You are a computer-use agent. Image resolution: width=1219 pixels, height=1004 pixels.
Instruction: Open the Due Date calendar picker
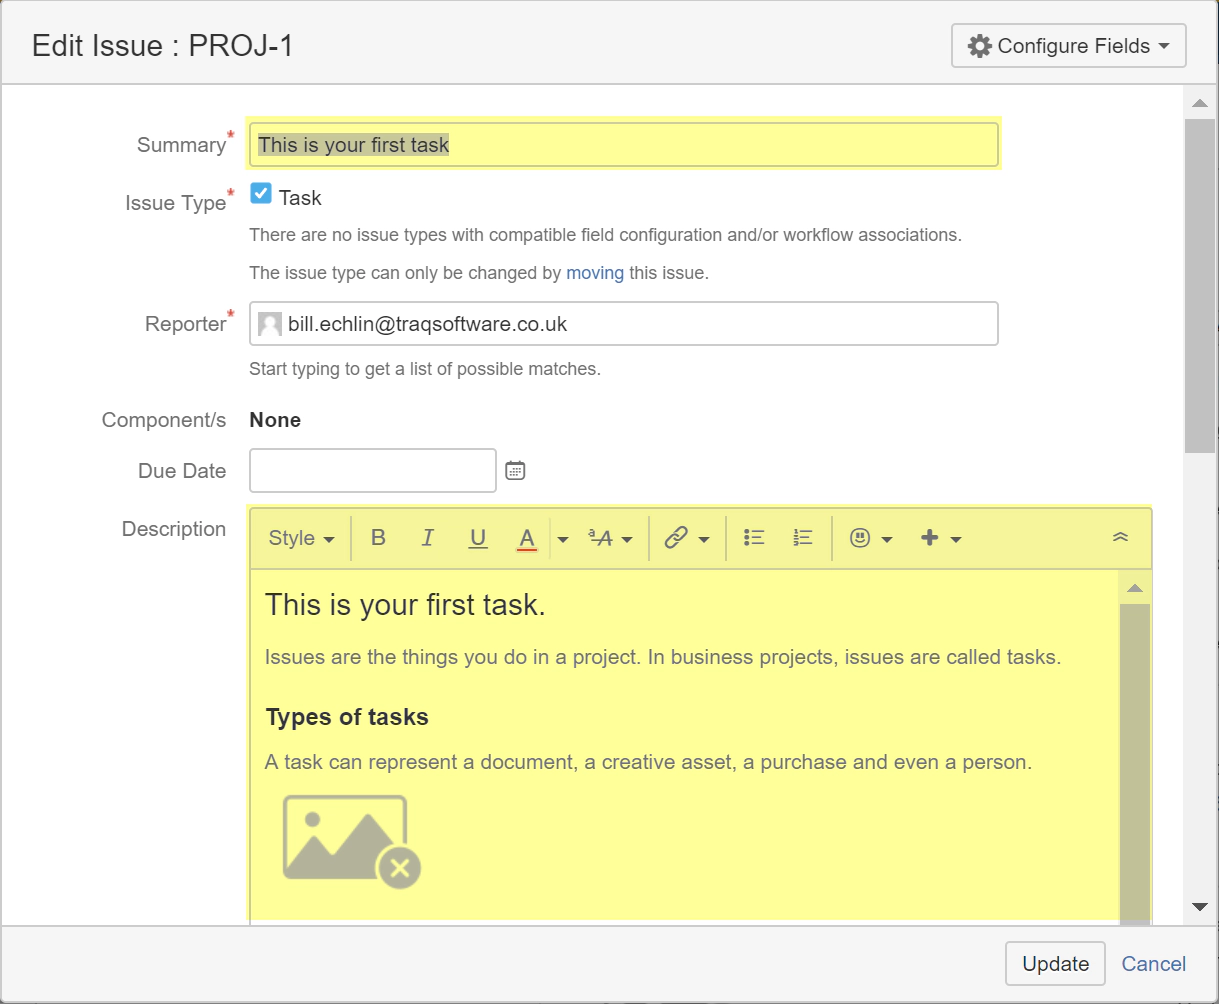(515, 470)
